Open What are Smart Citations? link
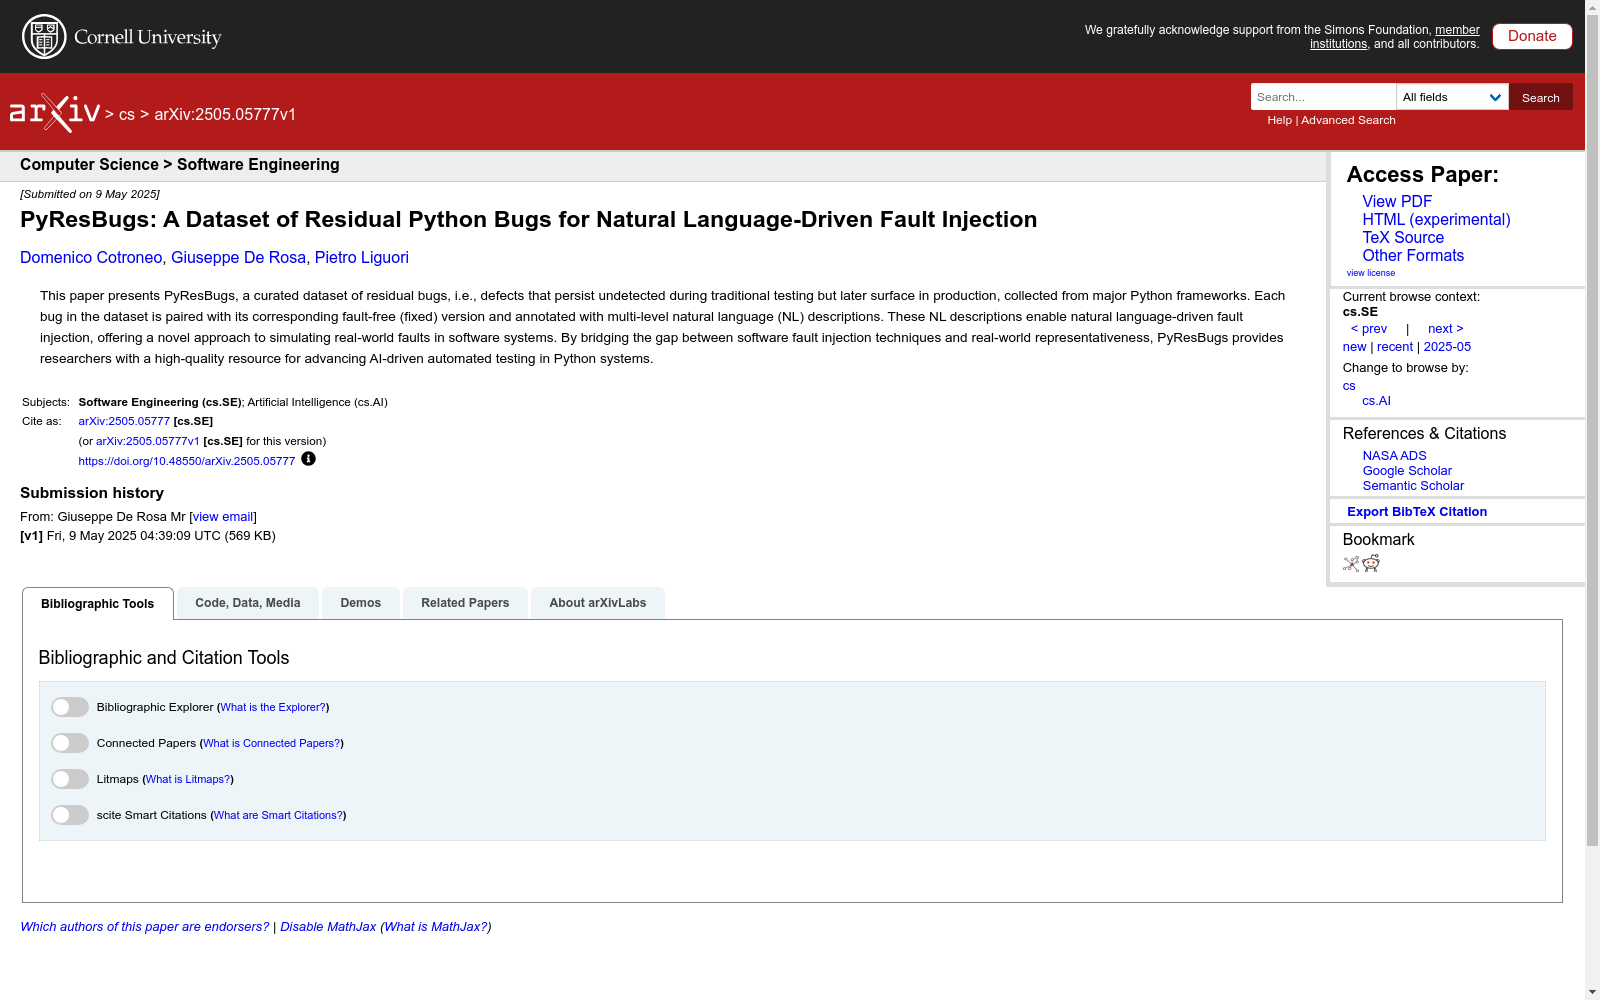This screenshot has width=1600, height=1000. (278, 815)
